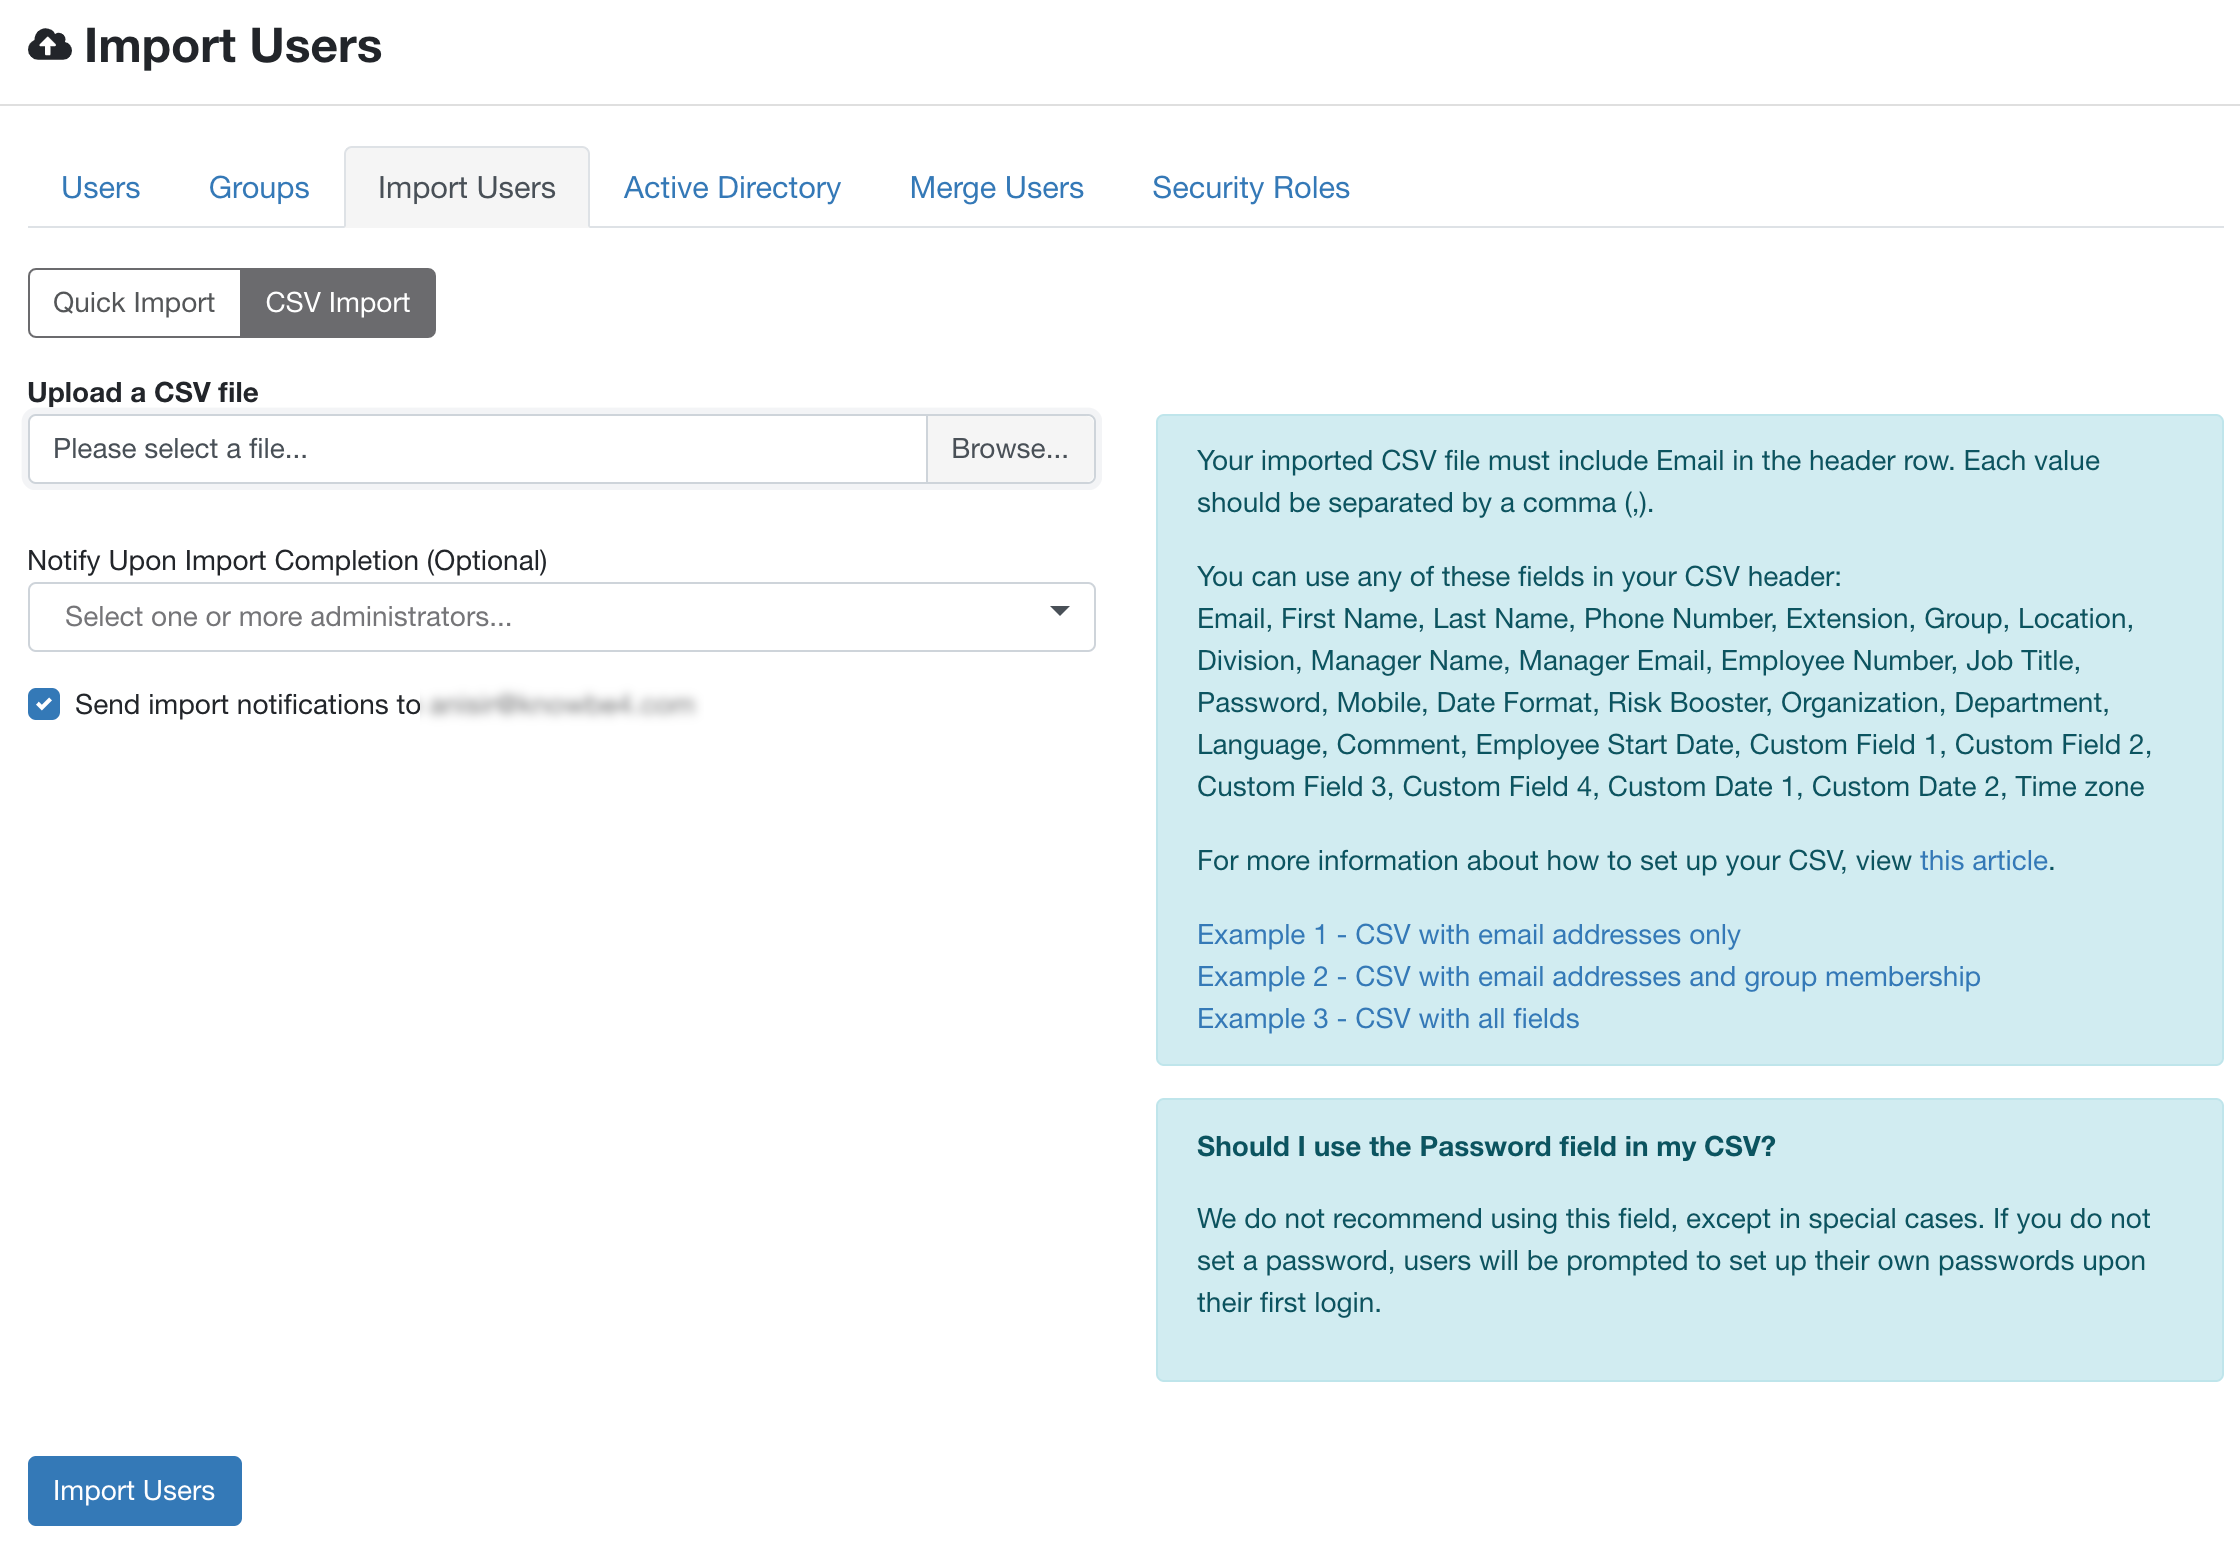Viewport: 2240px width, 1552px height.
Task: Open the Merge Users tab
Action: pos(996,188)
